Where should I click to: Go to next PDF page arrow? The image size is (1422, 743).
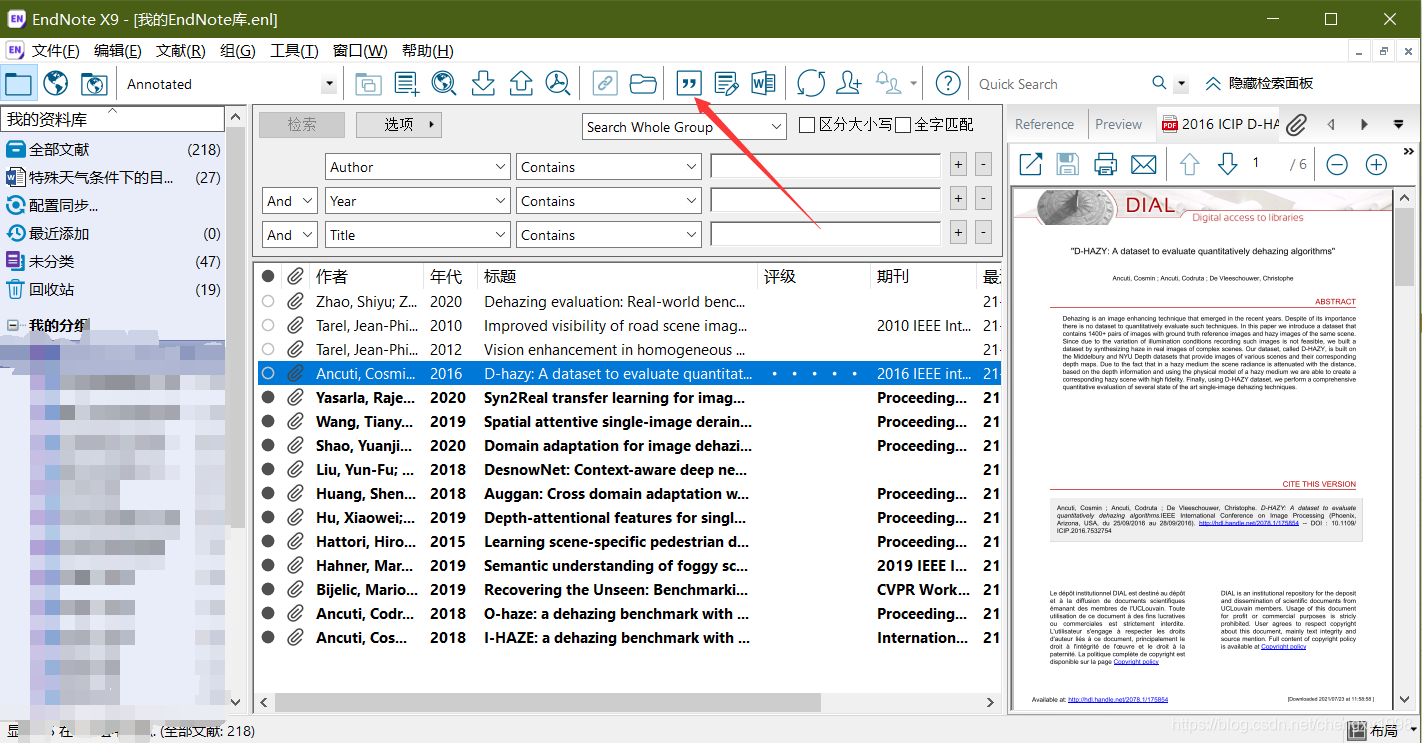[1228, 164]
